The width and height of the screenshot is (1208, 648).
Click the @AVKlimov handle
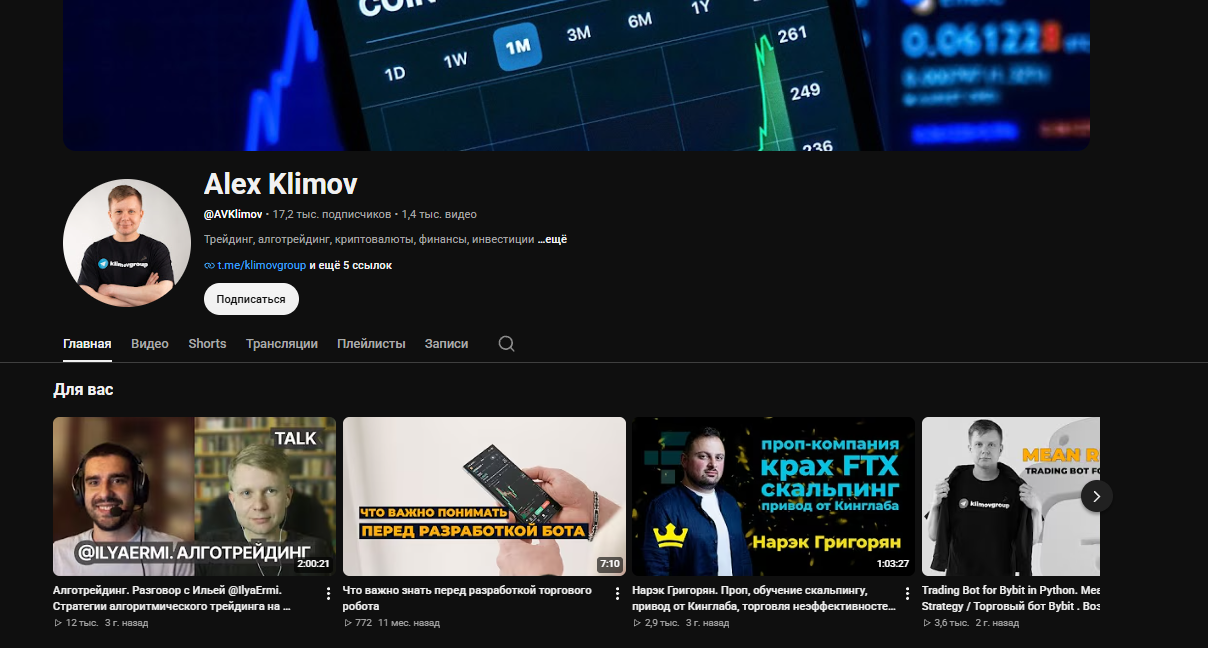point(233,214)
